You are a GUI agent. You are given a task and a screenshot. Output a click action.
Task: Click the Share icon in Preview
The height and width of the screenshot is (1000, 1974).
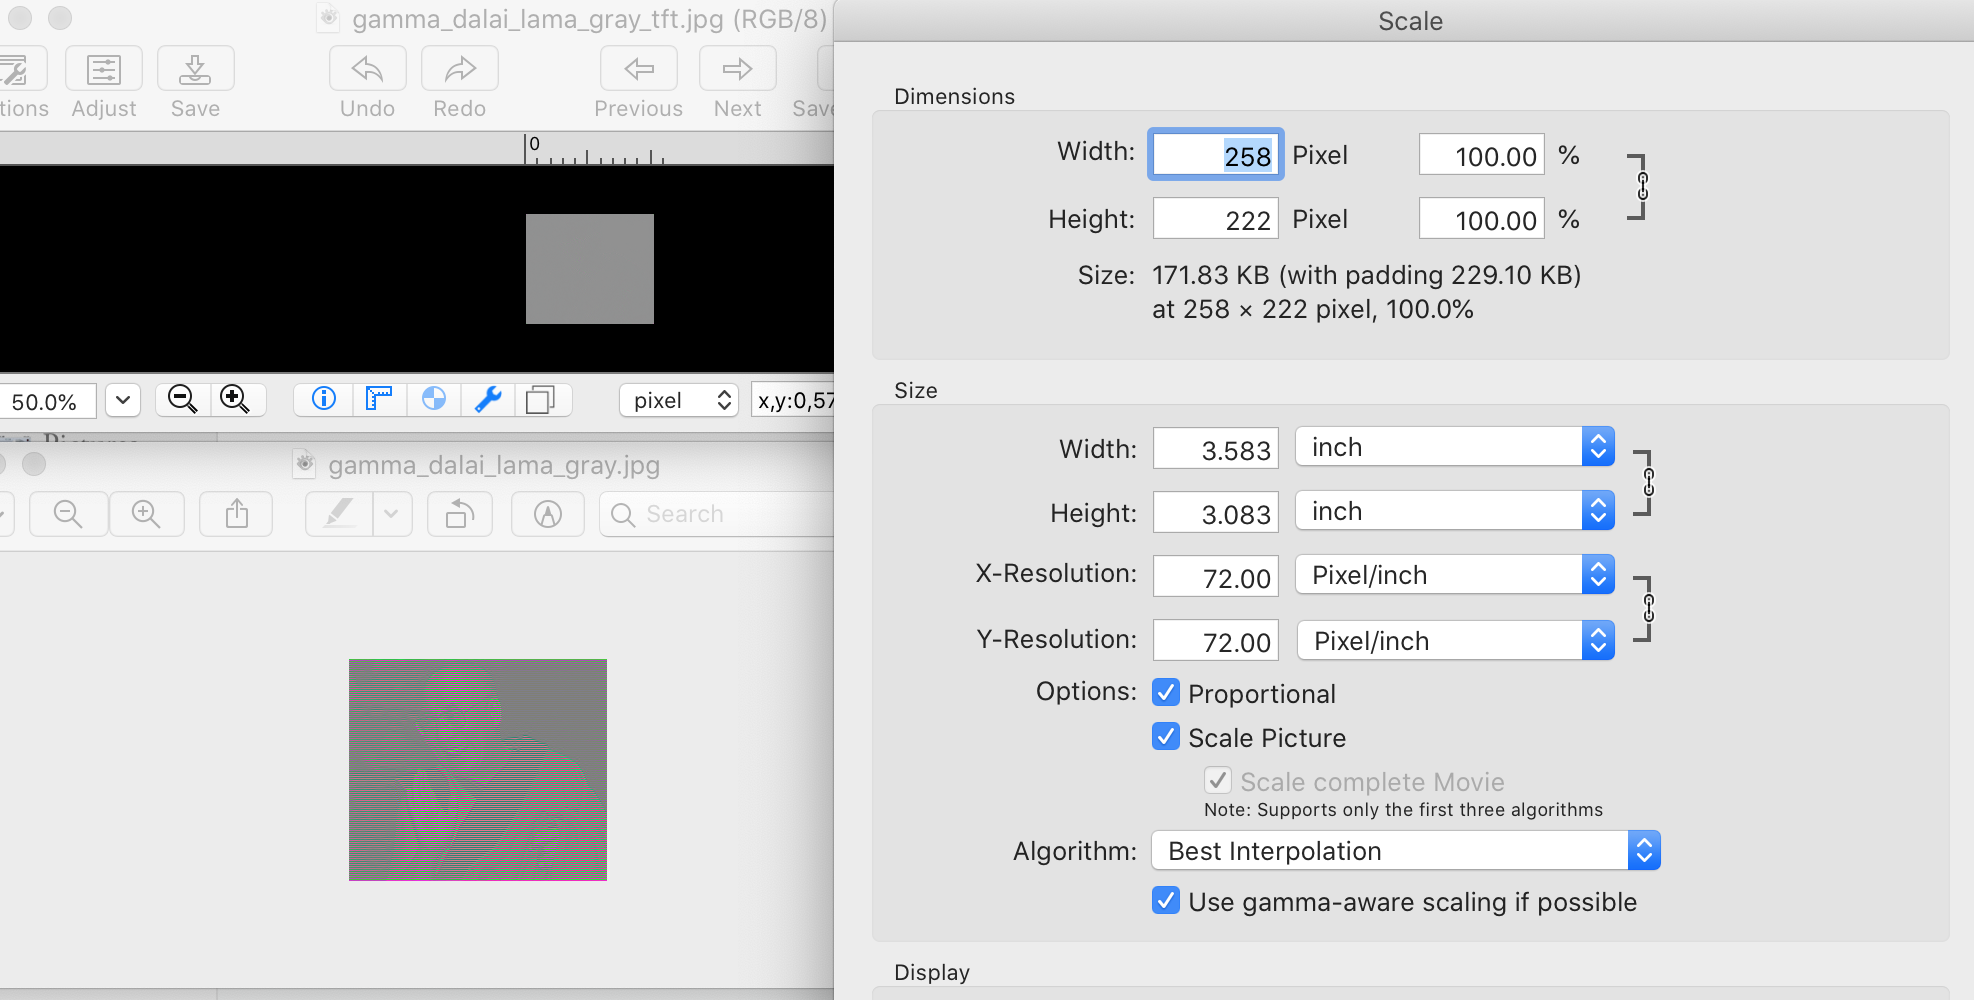236,514
